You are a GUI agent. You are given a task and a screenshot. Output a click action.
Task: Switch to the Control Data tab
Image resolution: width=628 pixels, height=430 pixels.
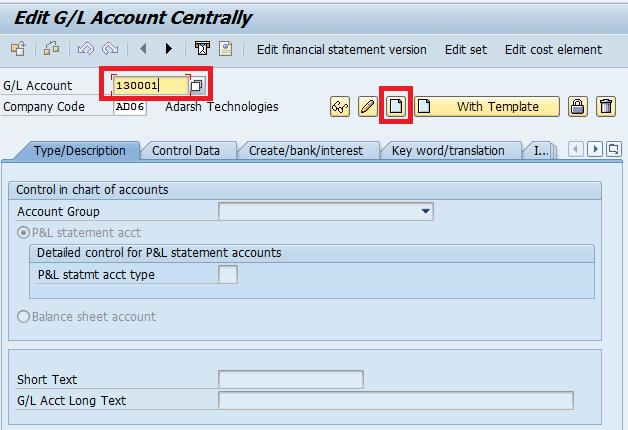tap(185, 151)
